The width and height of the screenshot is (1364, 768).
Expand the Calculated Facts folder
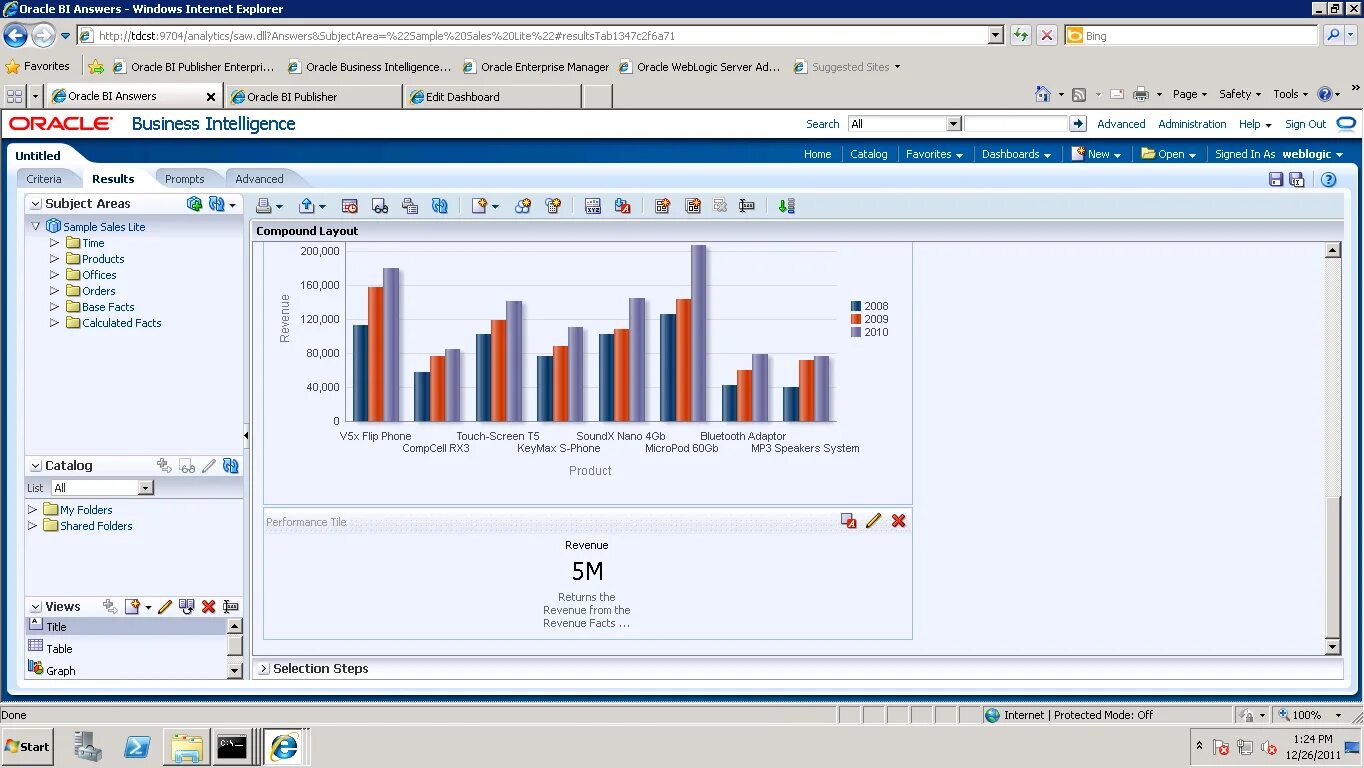[55, 323]
